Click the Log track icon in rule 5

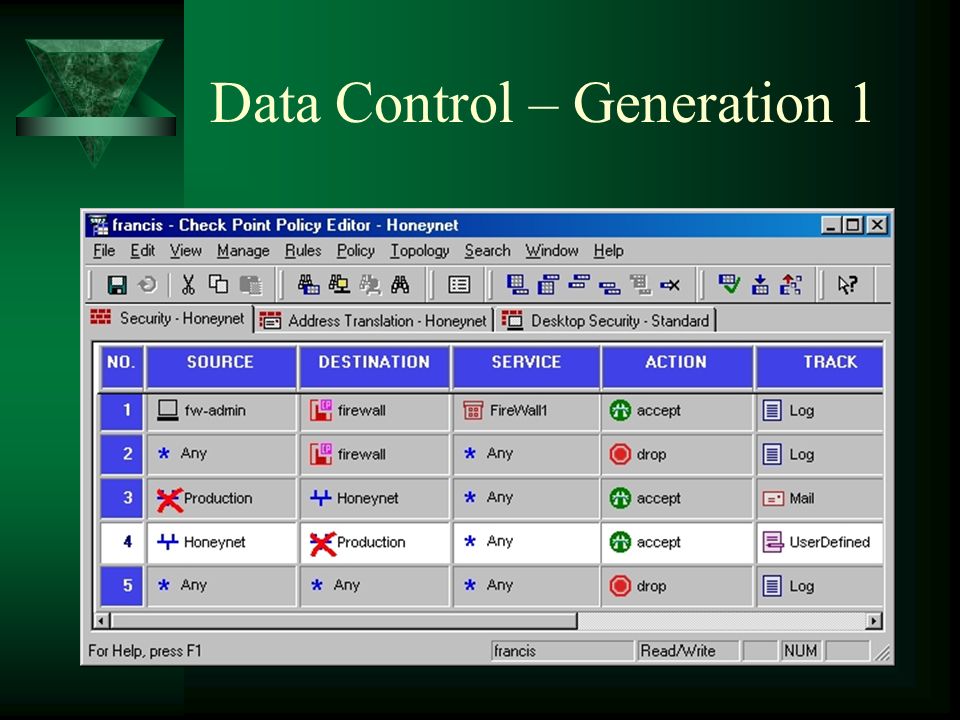(772, 586)
